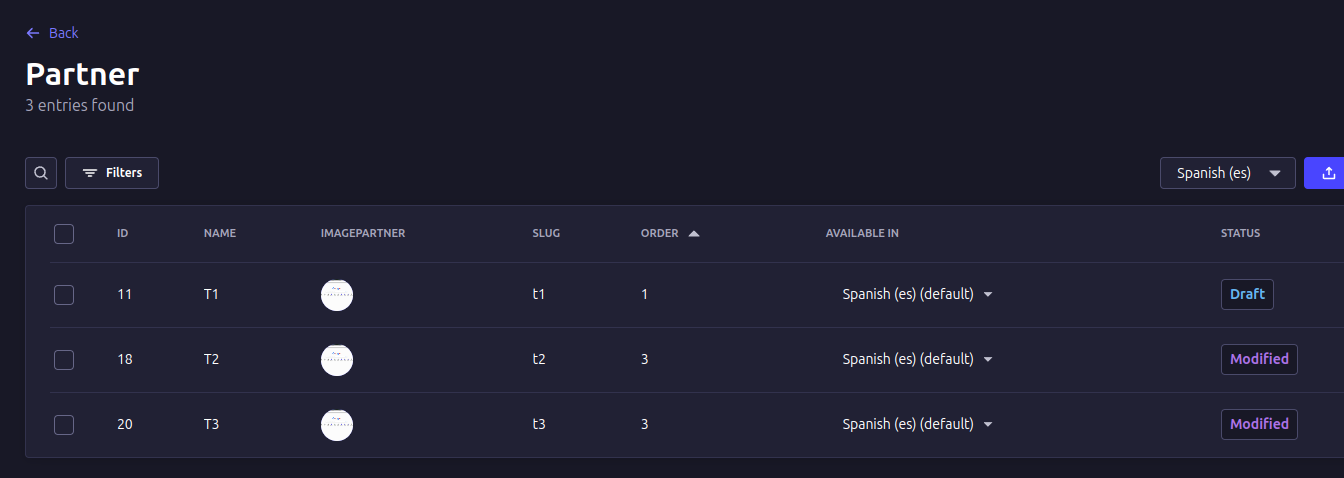Open the Spanish (es) locale dropdown
The width and height of the screenshot is (1344, 478).
[1227, 173]
